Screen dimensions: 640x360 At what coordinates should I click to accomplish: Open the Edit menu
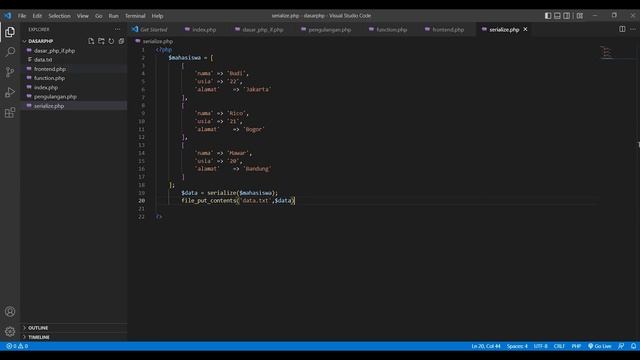point(37,16)
